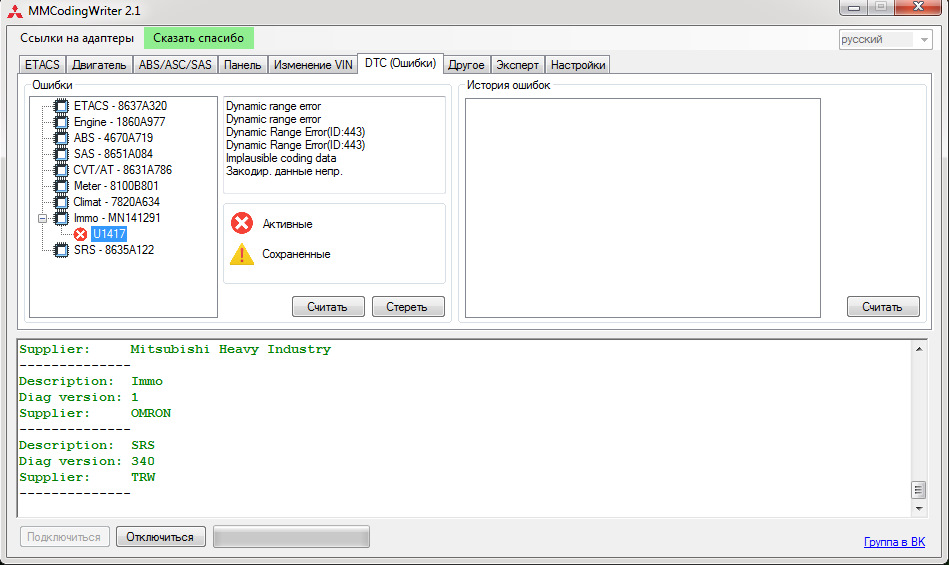Select the U1417 error code
The height and width of the screenshot is (565, 949).
109,234
